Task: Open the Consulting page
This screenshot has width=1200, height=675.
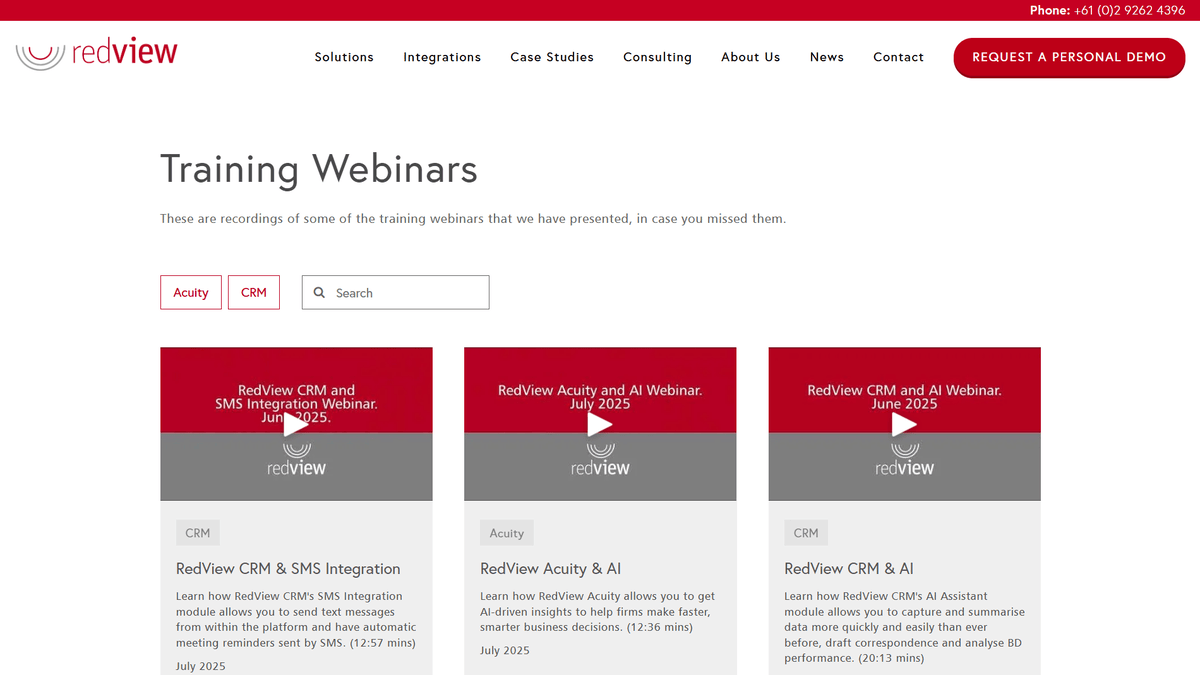Action: [x=657, y=57]
